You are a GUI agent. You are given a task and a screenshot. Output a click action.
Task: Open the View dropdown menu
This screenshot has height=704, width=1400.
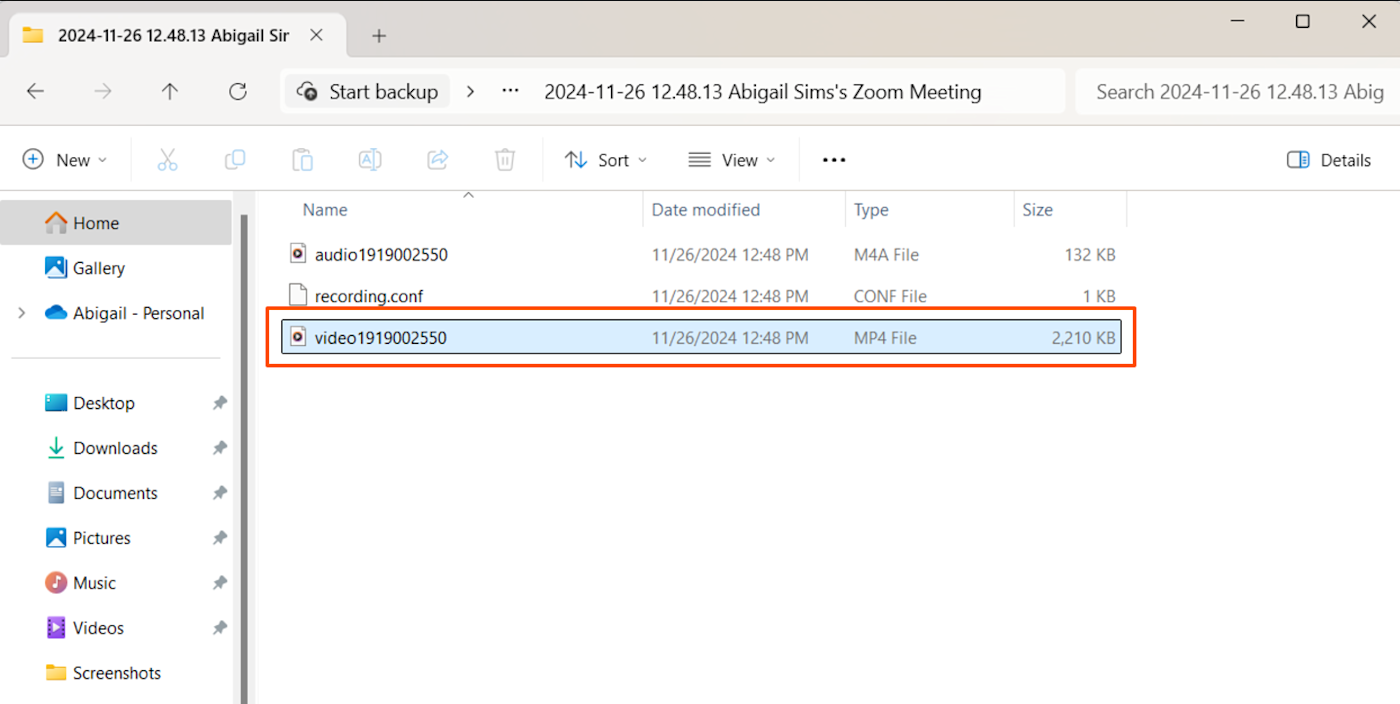732,160
